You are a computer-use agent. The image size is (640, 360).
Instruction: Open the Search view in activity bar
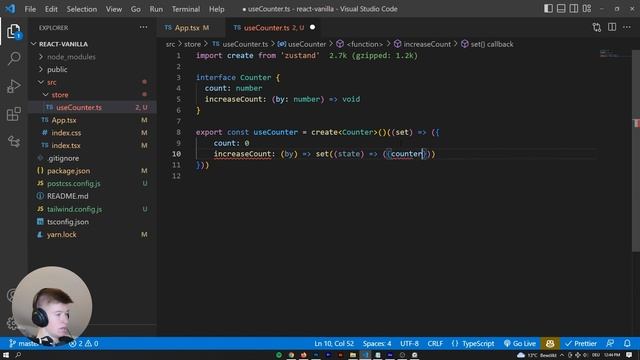coord(14,58)
